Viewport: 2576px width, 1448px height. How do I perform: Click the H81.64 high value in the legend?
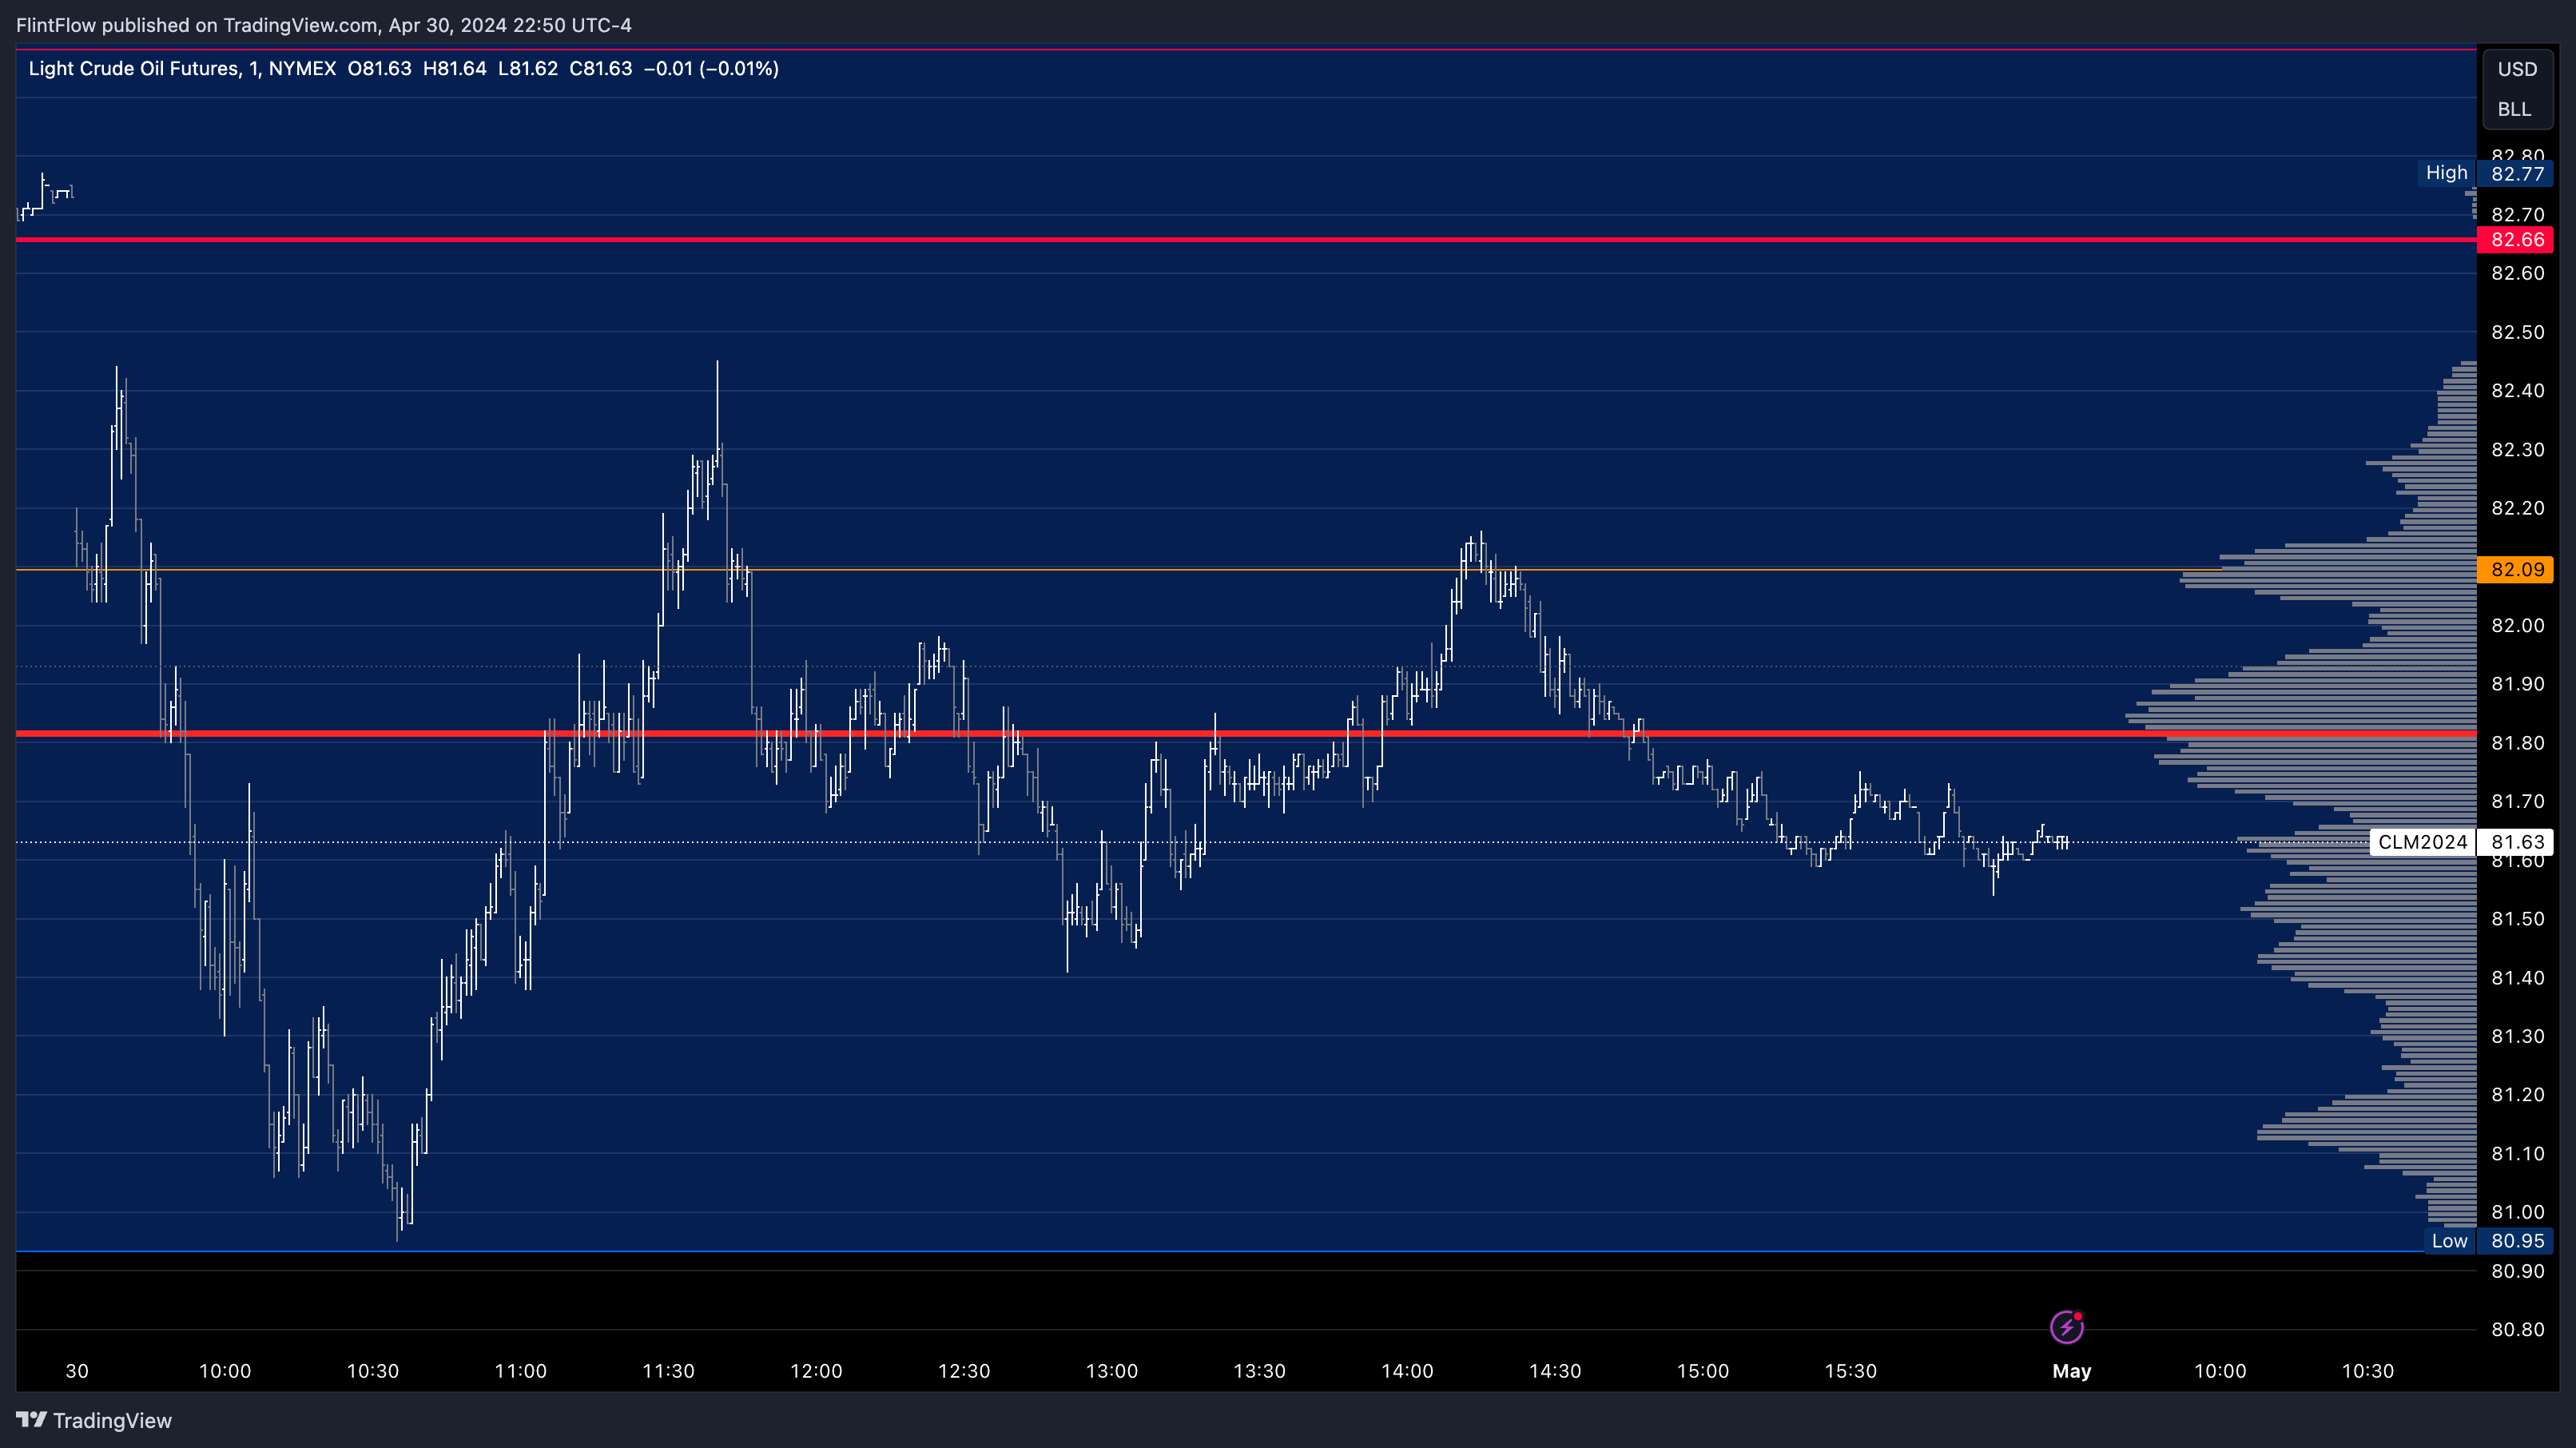coord(454,68)
